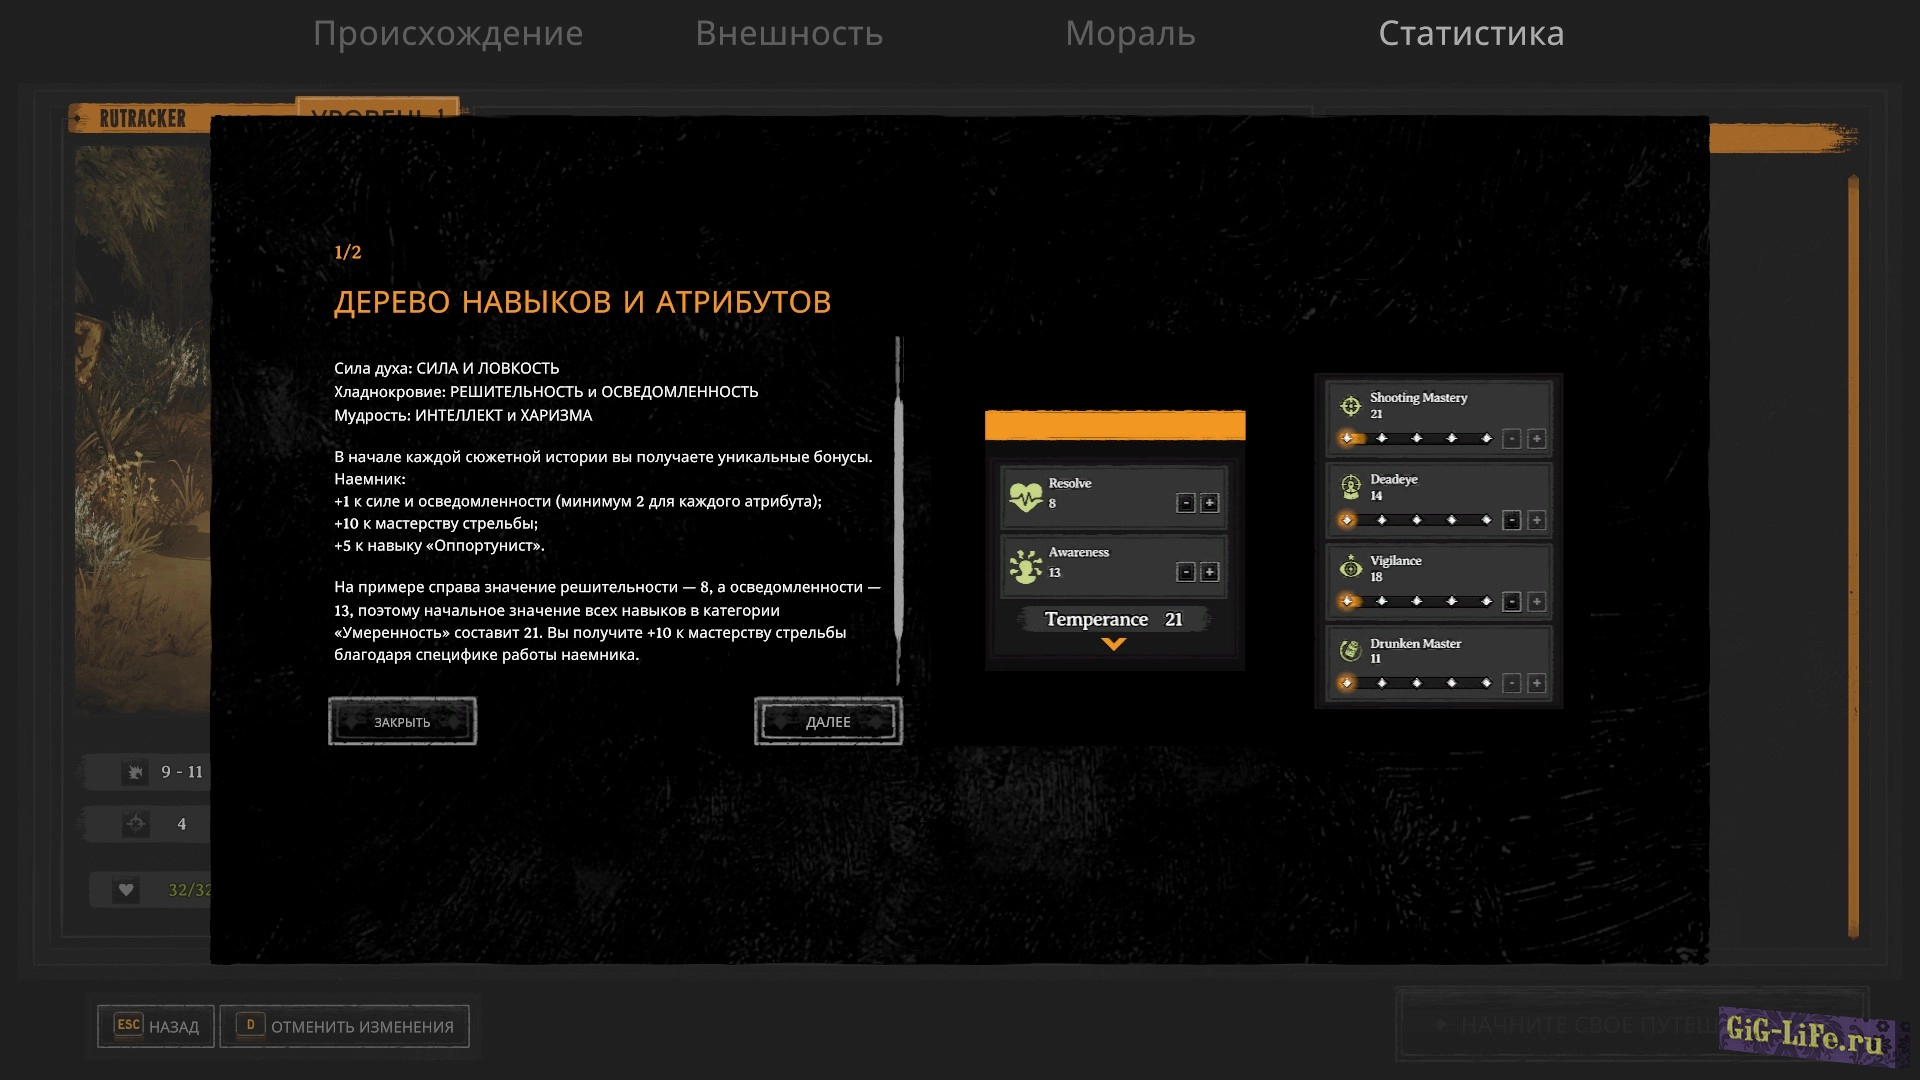The height and width of the screenshot is (1080, 1920).
Task: Expand the Temperance category arrow
Action: click(1113, 645)
